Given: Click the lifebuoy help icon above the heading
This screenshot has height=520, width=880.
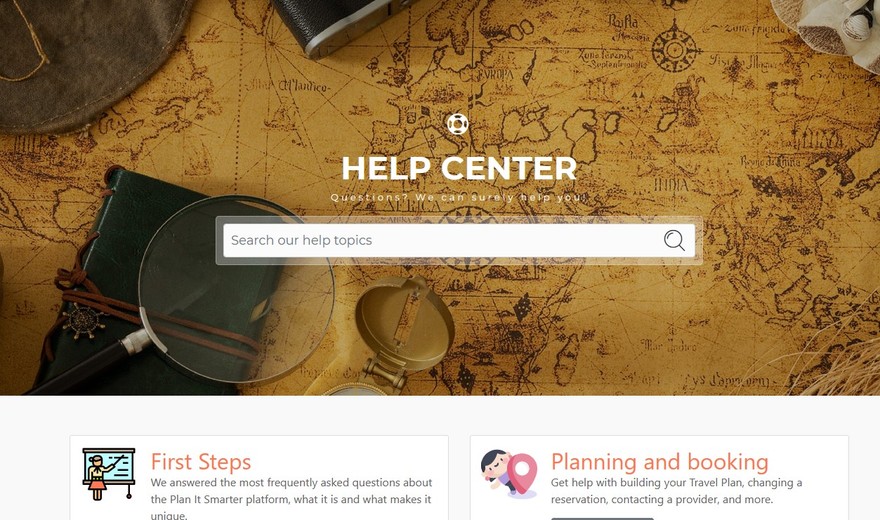Looking at the screenshot, I should [x=457, y=124].
